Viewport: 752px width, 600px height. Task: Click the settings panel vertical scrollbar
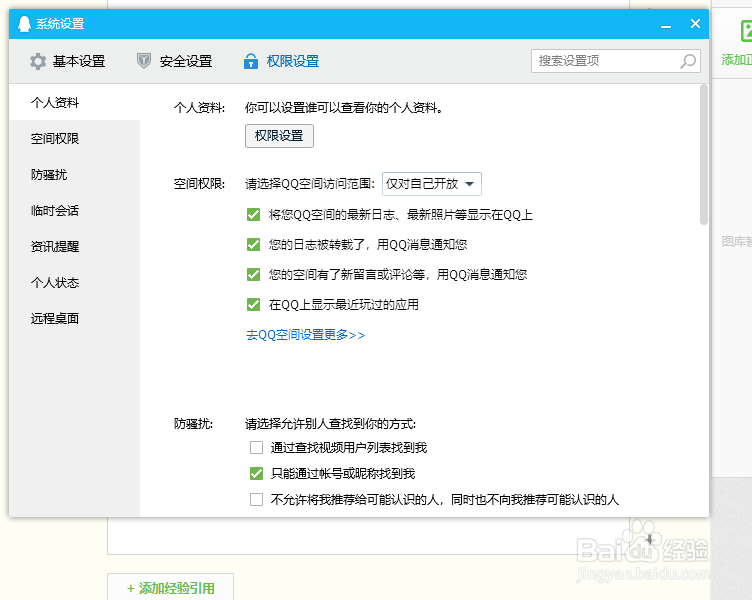click(x=704, y=154)
